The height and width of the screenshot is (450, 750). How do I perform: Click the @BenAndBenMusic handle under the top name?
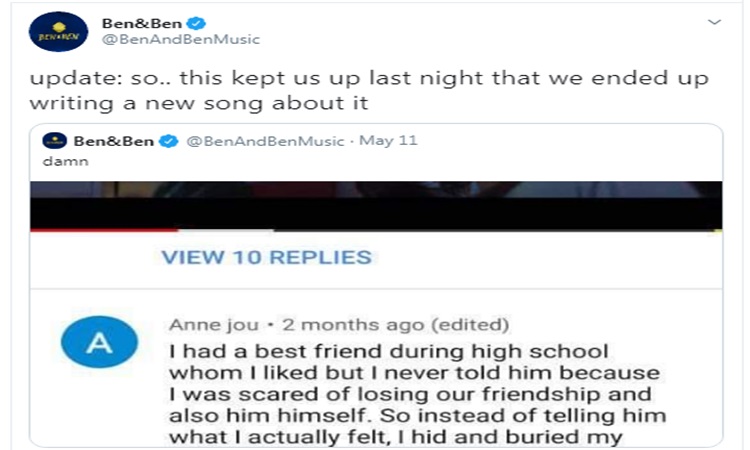pos(180,39)
